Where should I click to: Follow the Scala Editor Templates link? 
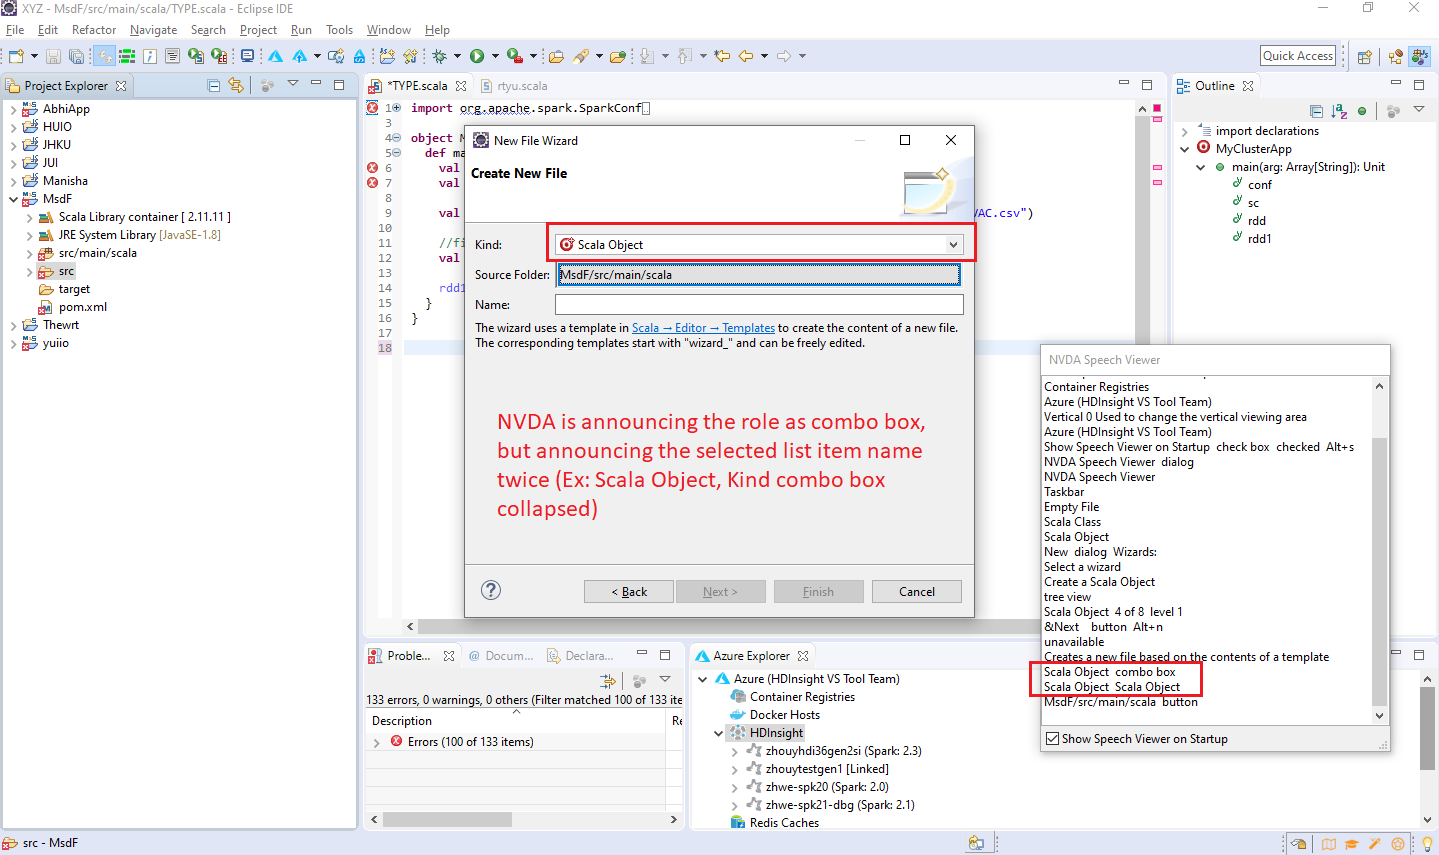(x=702, y=326)
